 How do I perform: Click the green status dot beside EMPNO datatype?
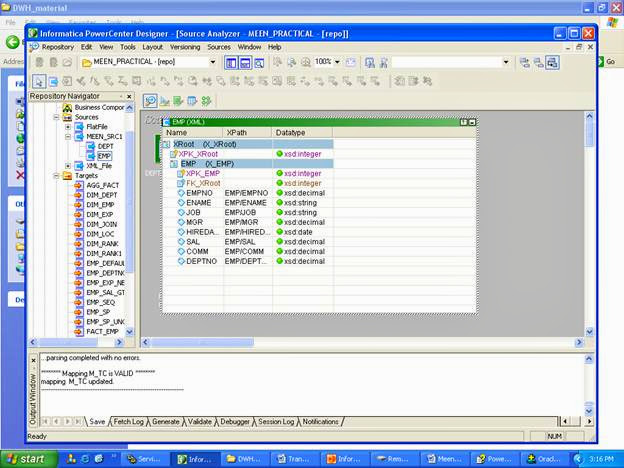click(279, 193)
